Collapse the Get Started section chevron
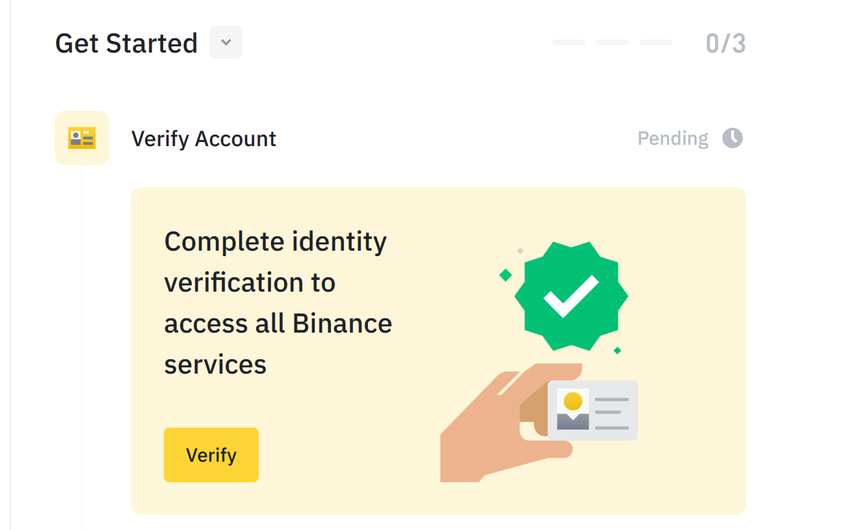The width and height of the screenshot is (850, 530). 226,43
